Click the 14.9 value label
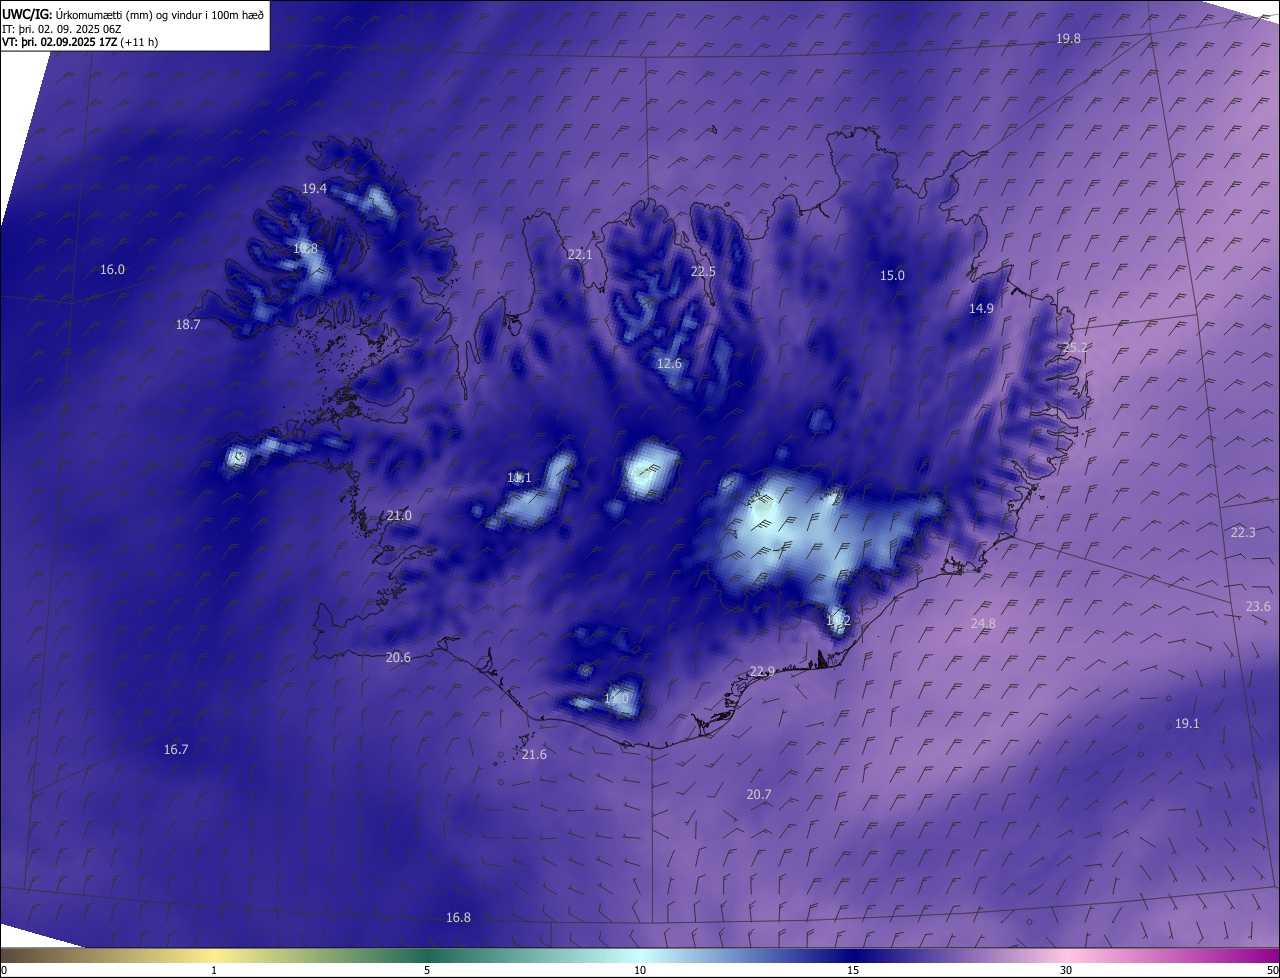Screen dimensions: 1280x978 pos(981,308)
